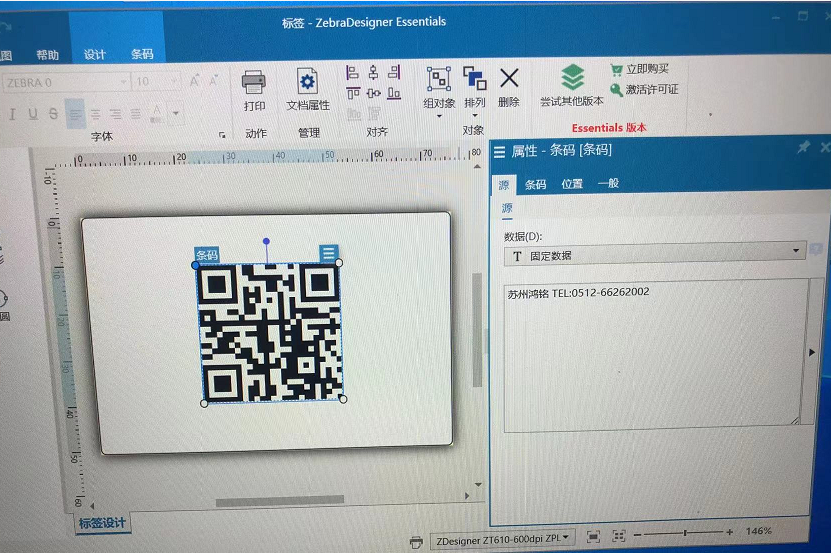The image size is (831, 553).
Task: Click the zoom in plus button
Action: (730, 532)
